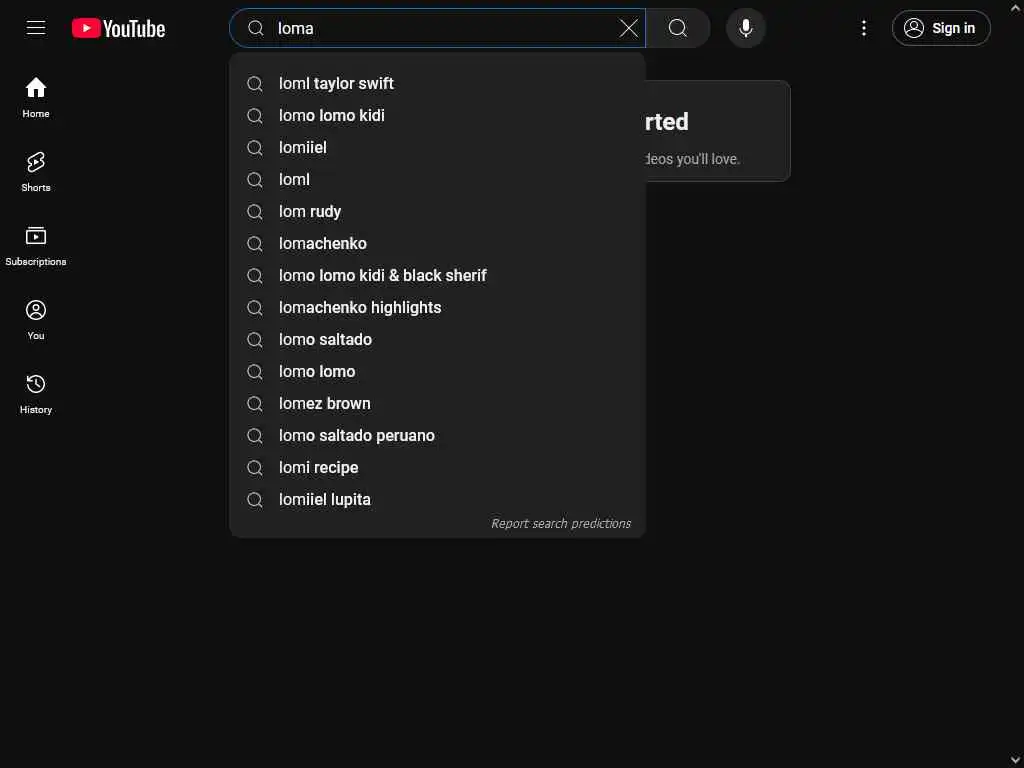Go to Home in sidebar
Image resolution: width=1024 pixels, height=768 pixels.
pyautogui.click(x=36, y=97)
